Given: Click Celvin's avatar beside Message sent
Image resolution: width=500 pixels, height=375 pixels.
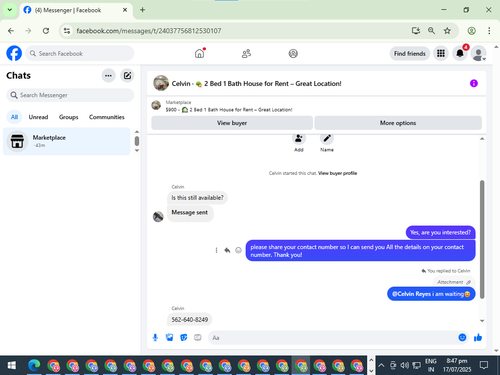Looking at the screenshot, I should point(158,217).
